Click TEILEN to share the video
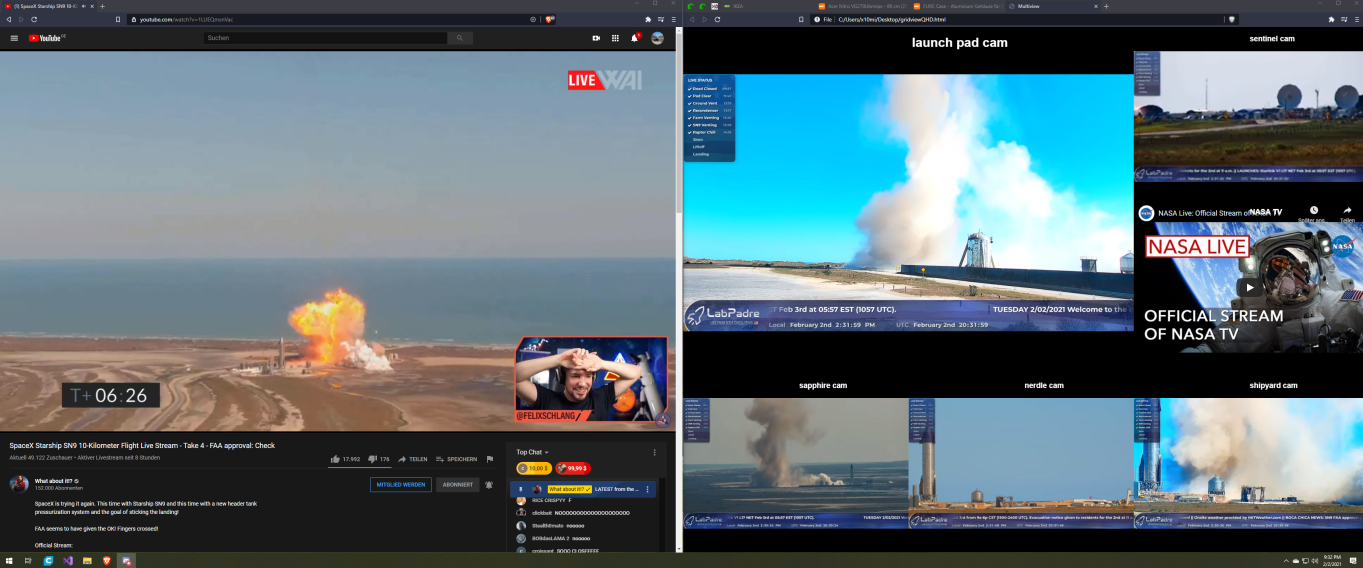The width and height of the screenshot is (1363, 568). click(412, 459)
